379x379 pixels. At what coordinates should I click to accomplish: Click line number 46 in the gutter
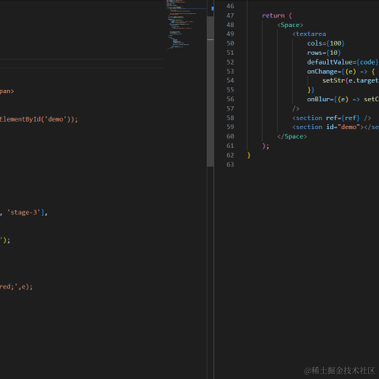(x=230, y=6)
